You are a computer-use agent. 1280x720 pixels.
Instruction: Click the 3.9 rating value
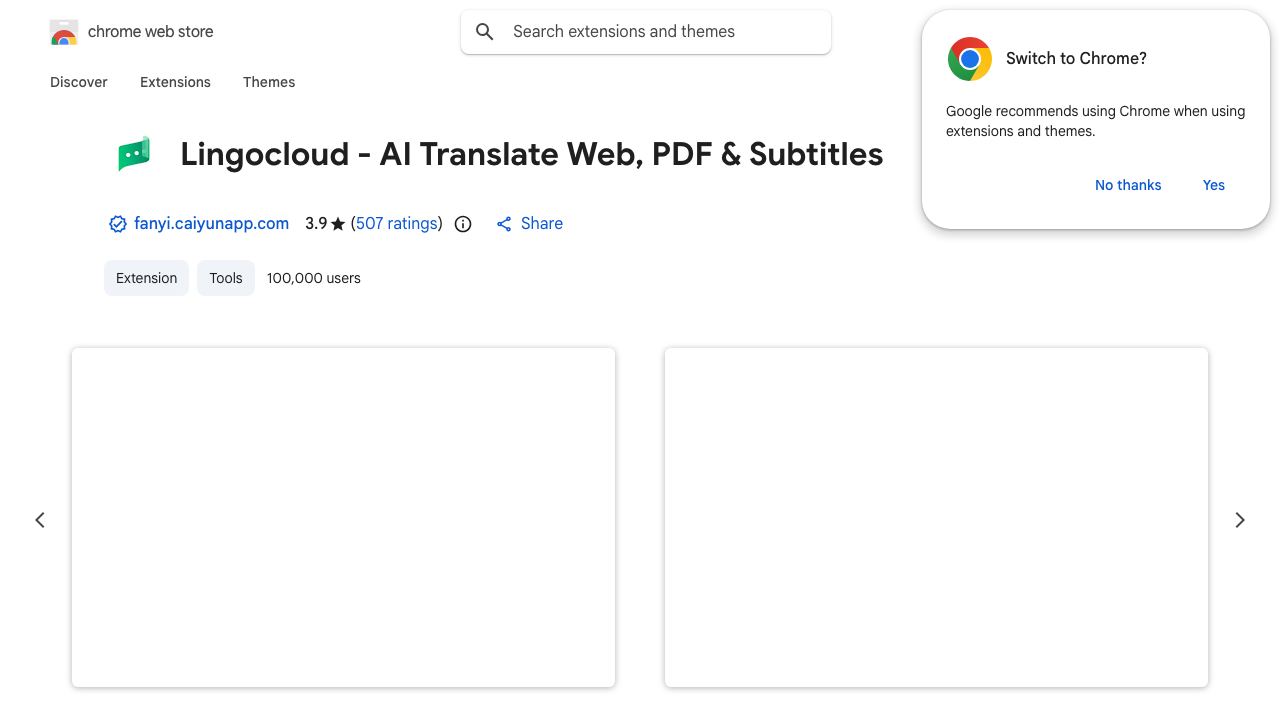coord(316,224)
